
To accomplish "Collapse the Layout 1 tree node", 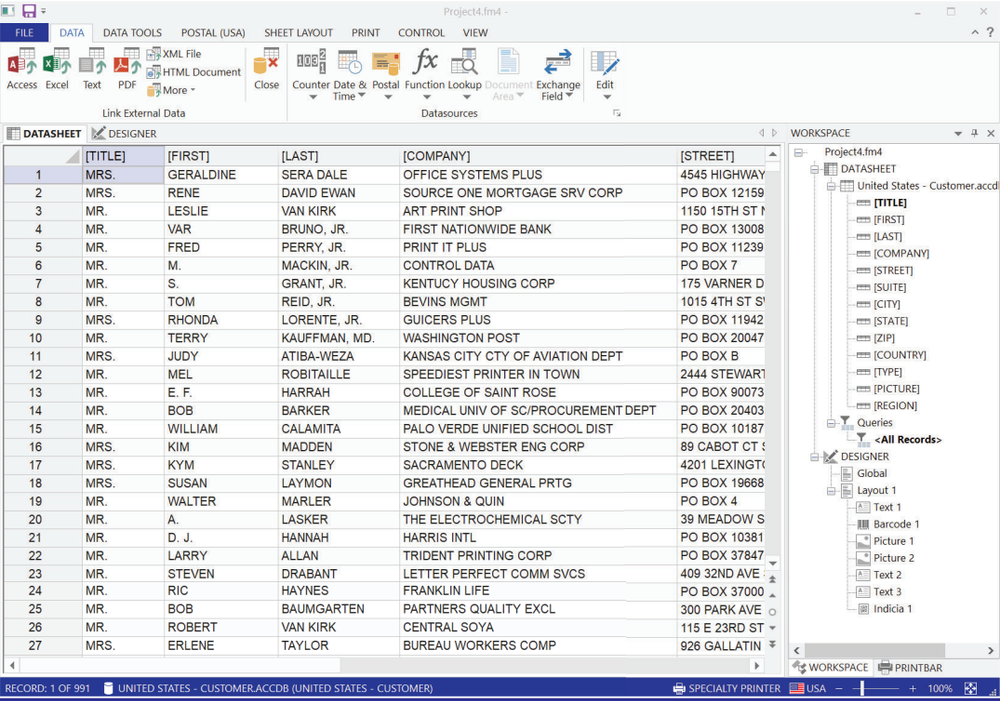I will coord(832,491).
